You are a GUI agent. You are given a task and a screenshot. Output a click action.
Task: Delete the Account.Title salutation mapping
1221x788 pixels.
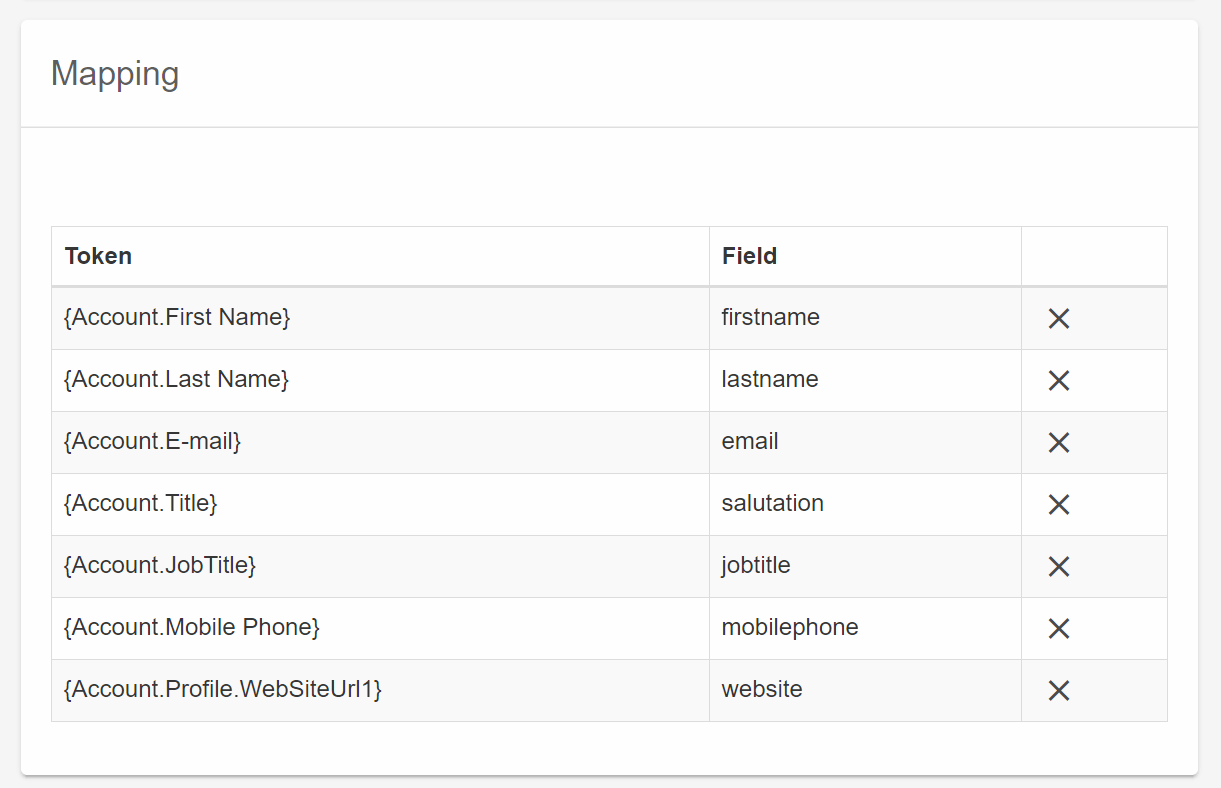[x=1058, y=505]
